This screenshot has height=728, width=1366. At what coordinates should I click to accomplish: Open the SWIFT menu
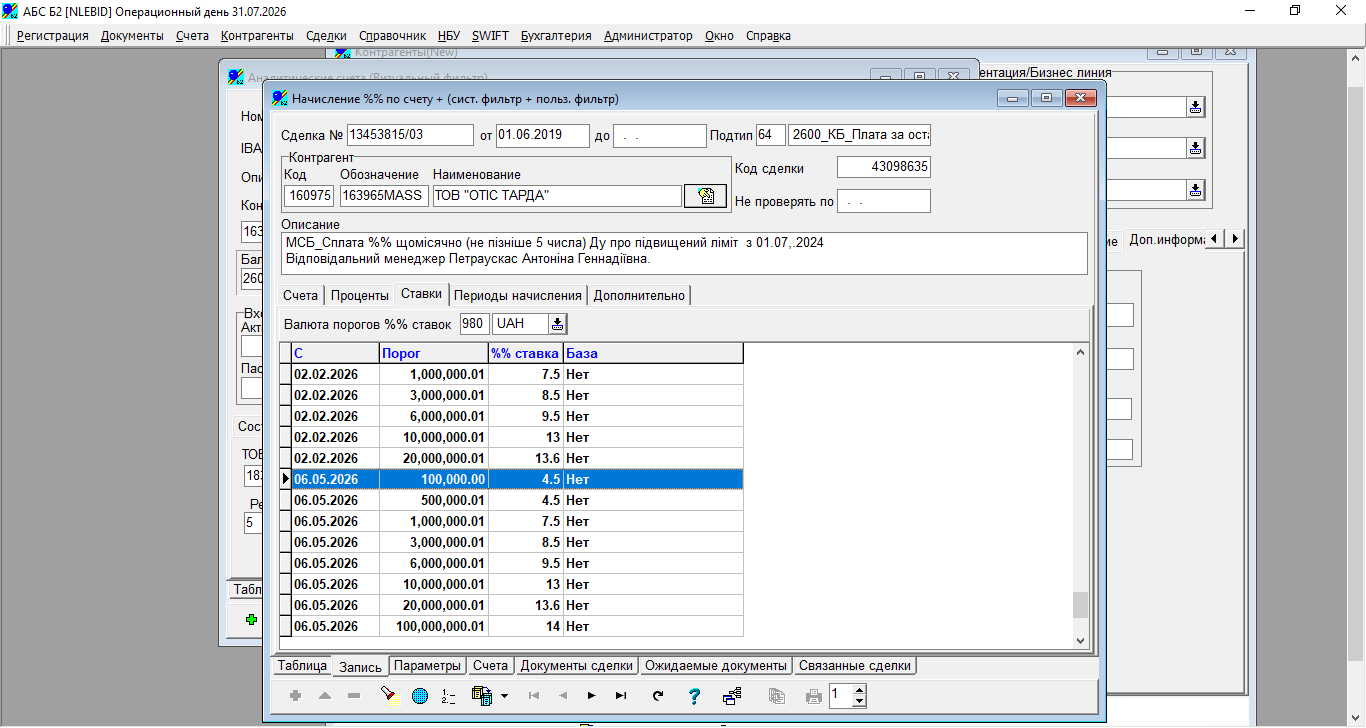[x=490, y=36]
